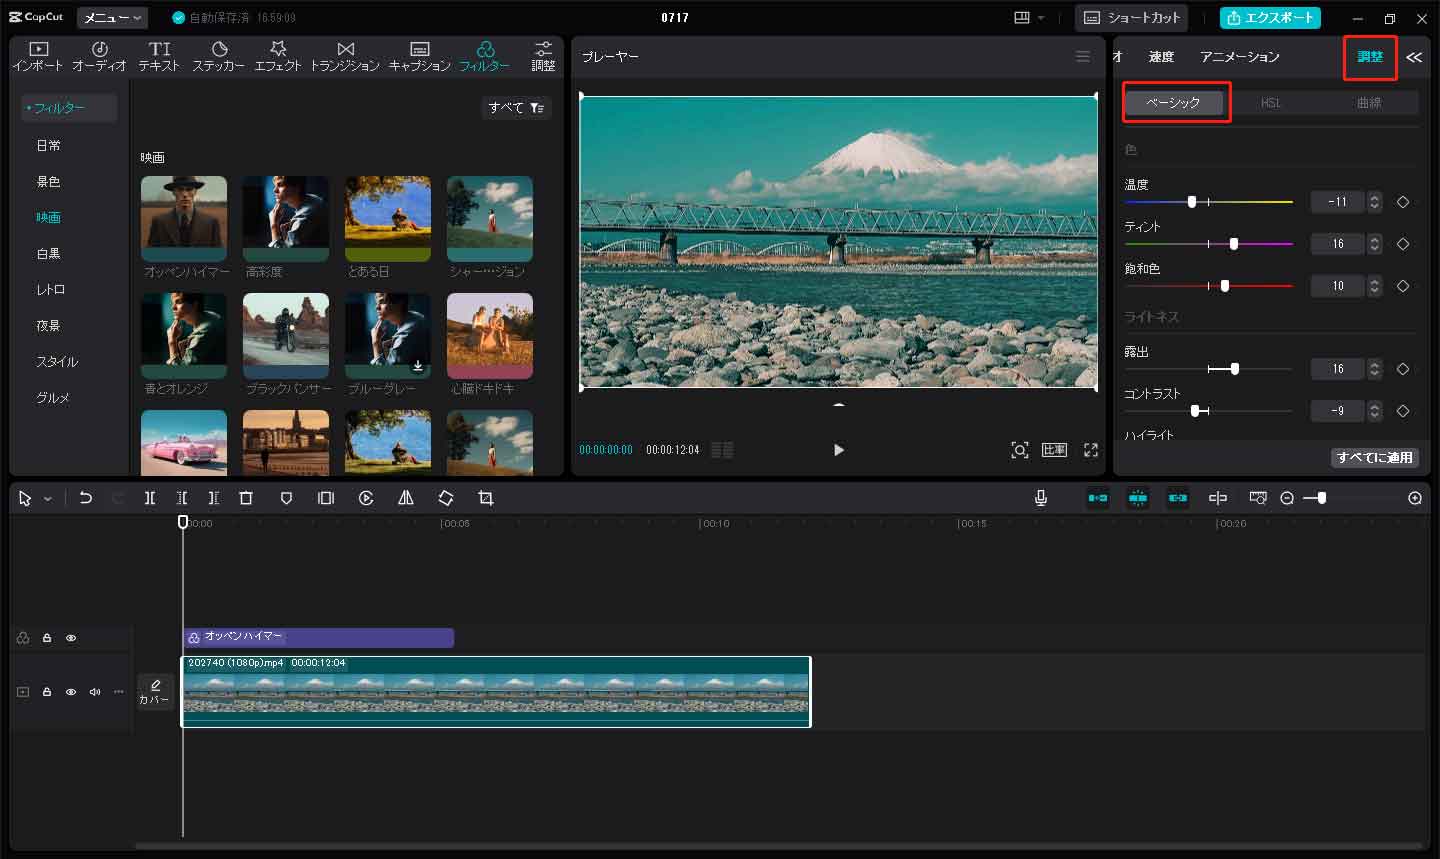Click the delete trash icon in timeline toolbar

click(x=246, y=498)
